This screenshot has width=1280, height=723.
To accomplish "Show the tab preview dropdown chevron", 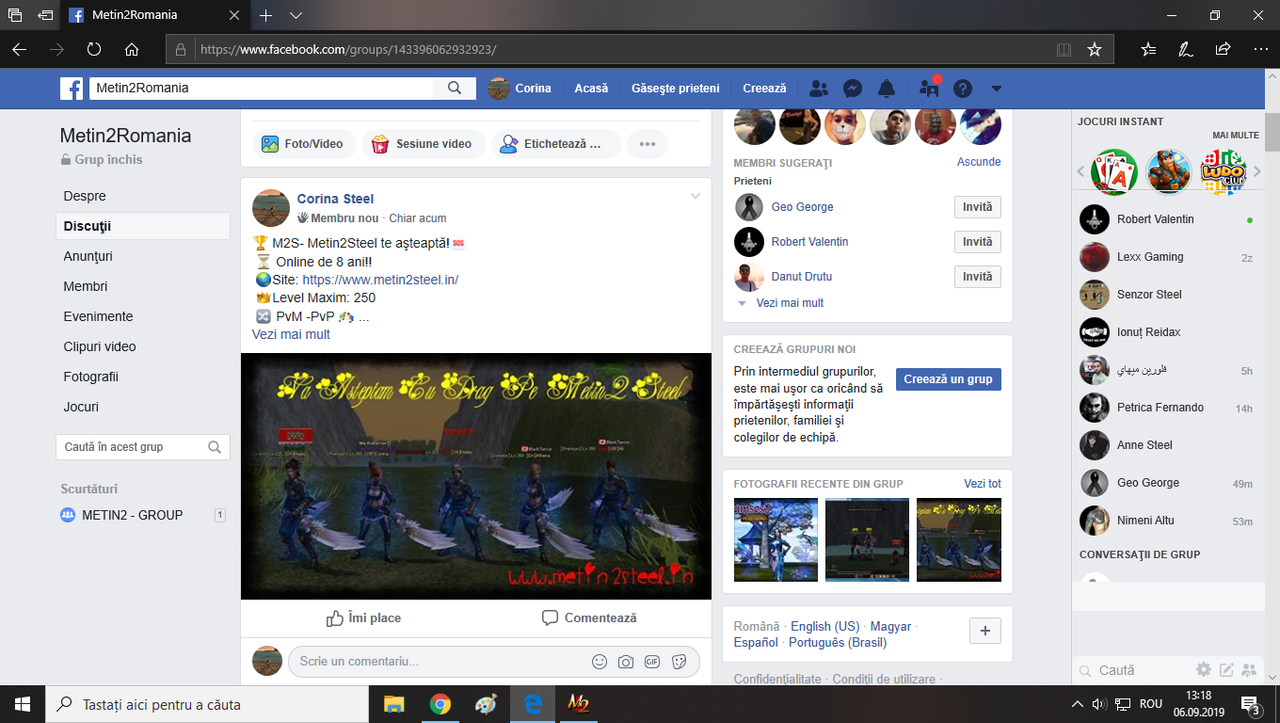I will tap(296, 15).
